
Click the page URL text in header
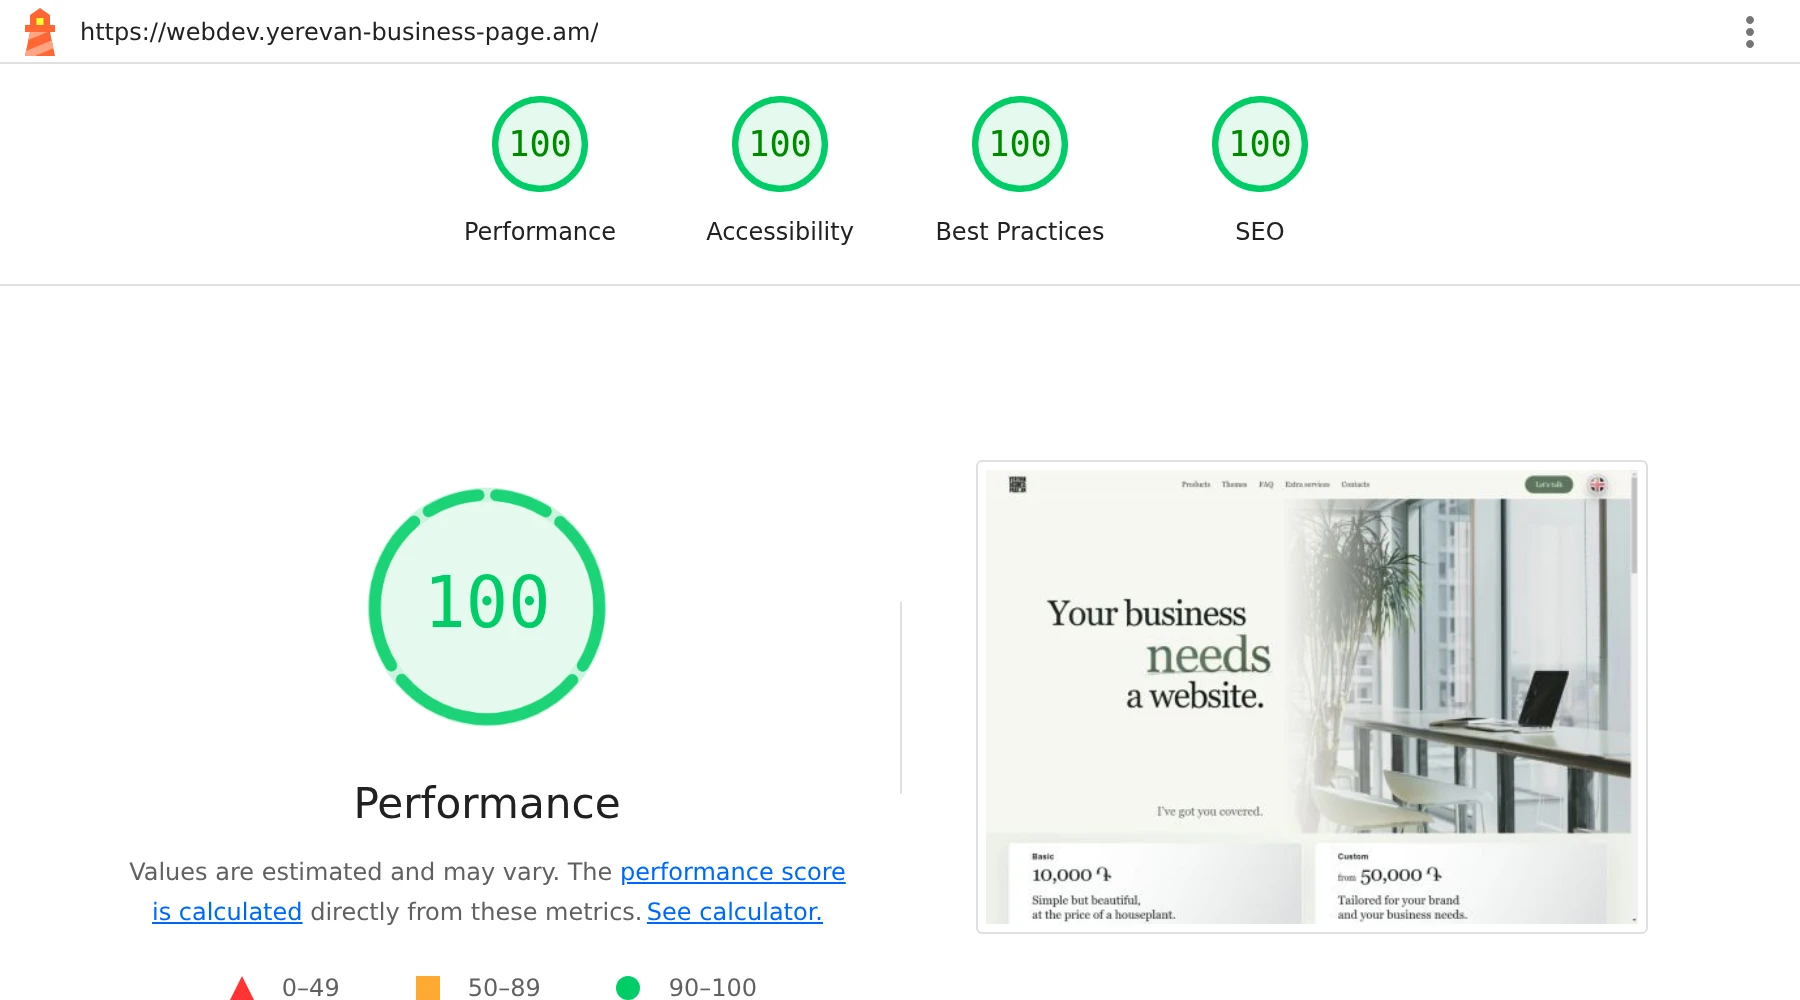coord(339,32)
